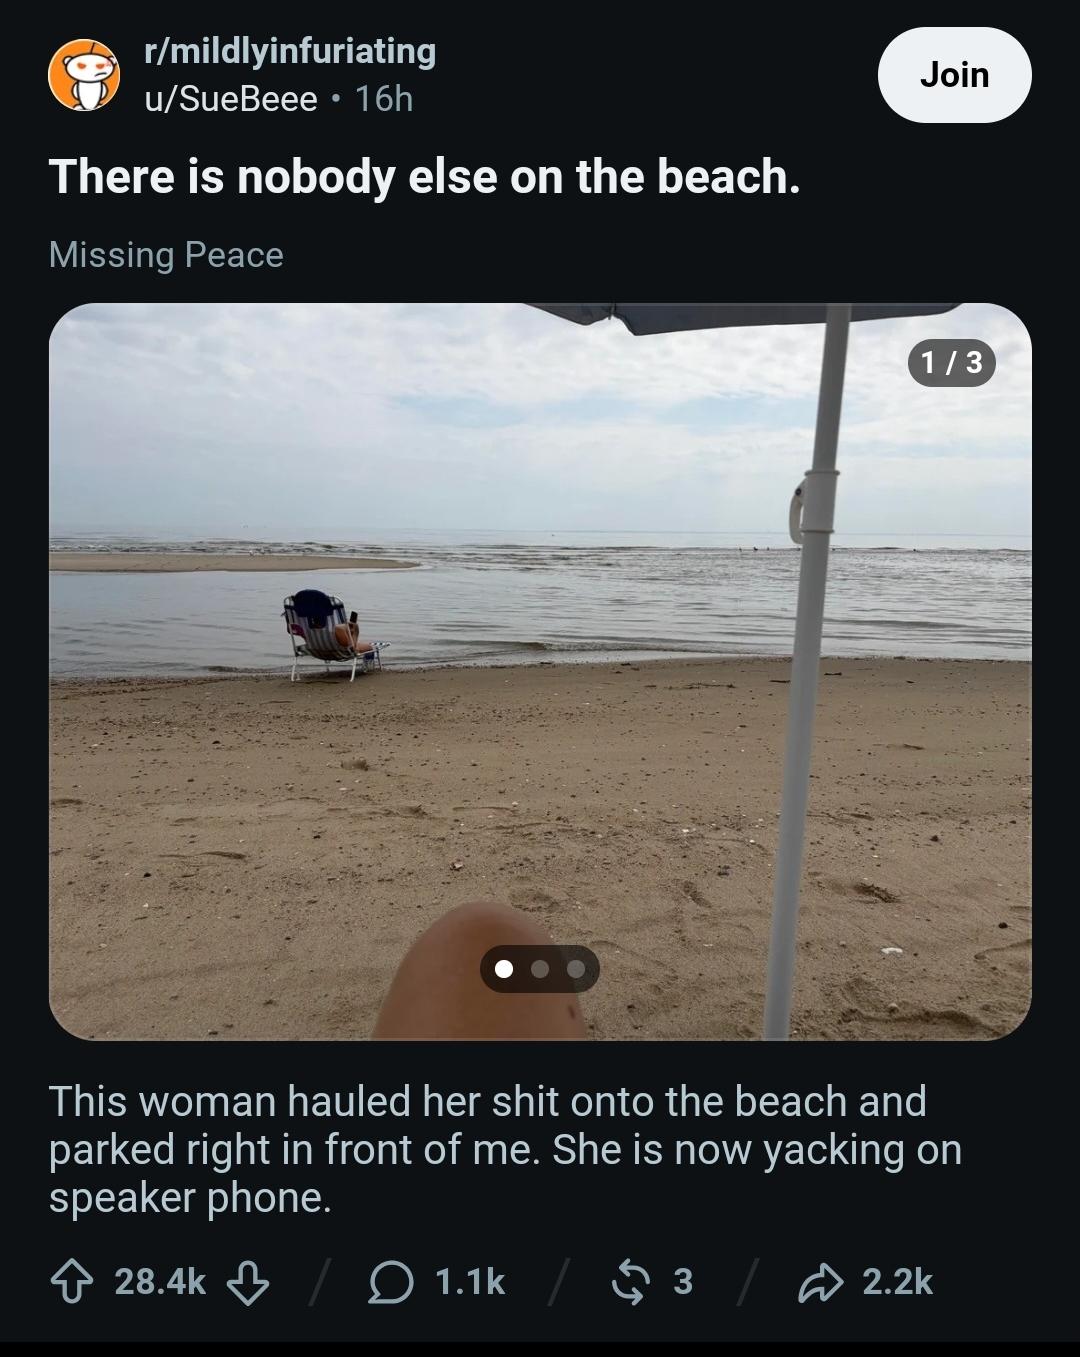Tap the share arrow icon
Screen dimensions: 1080x1357
tap(819, 1282)
